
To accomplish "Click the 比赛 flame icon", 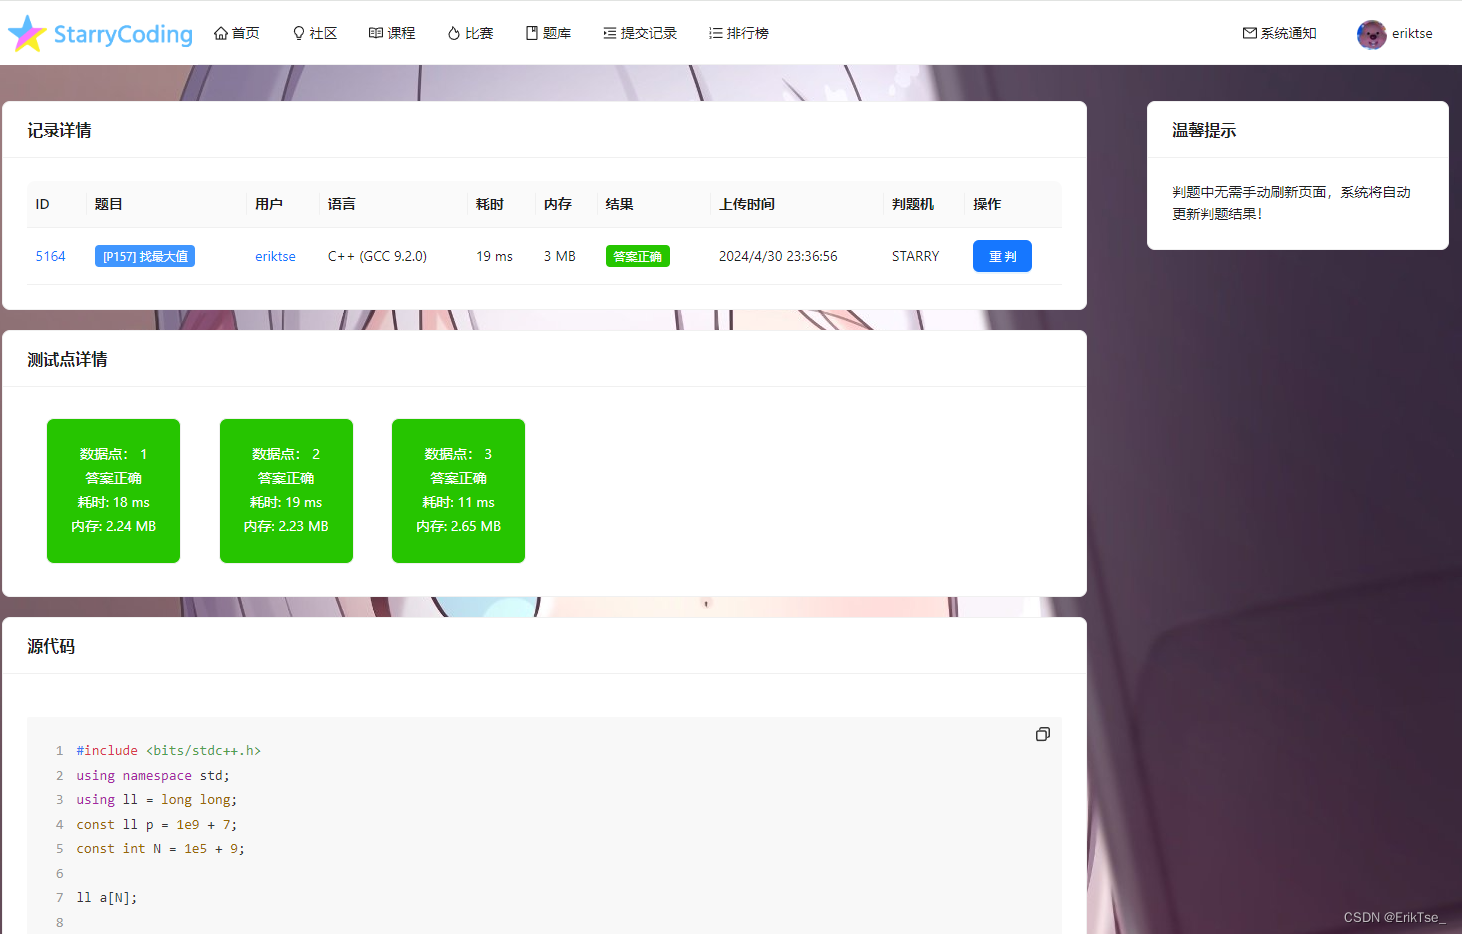I will [453, 32].
